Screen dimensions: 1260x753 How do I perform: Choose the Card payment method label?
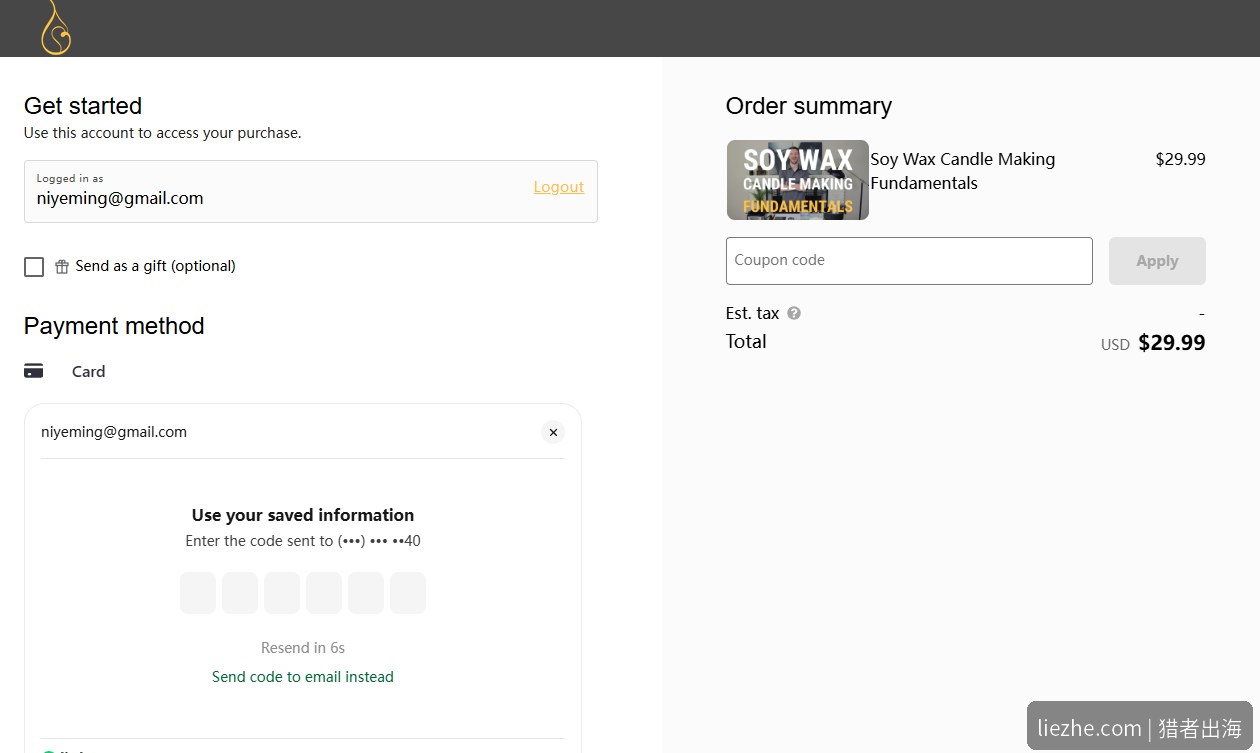pyautogui.click(x=88, y=371)
